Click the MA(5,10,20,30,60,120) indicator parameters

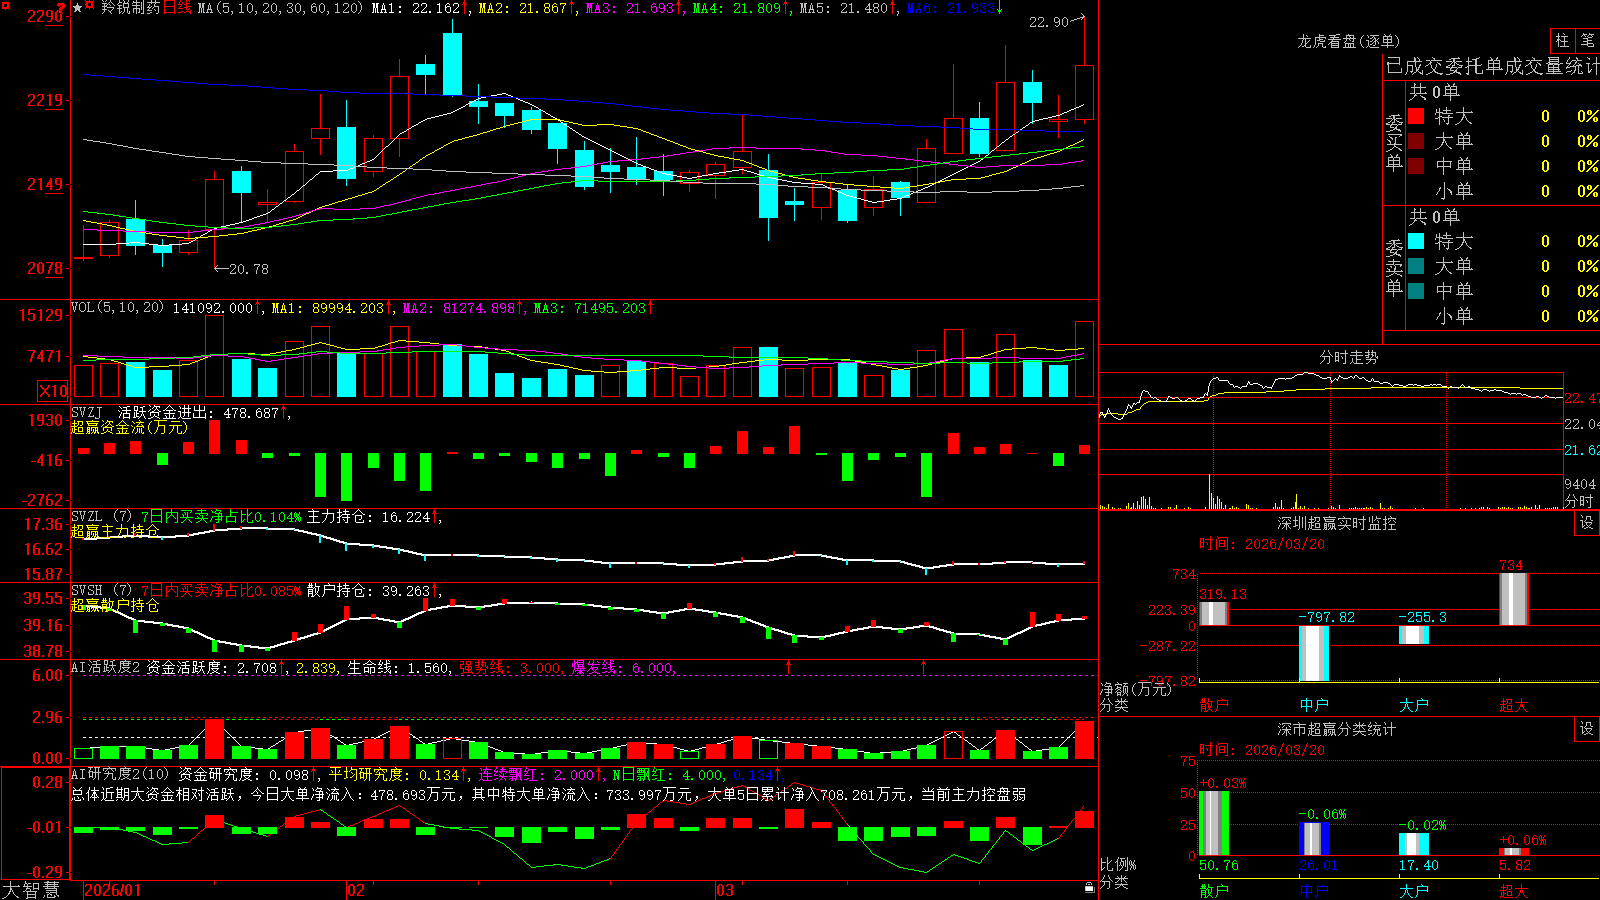coord(280,8)
